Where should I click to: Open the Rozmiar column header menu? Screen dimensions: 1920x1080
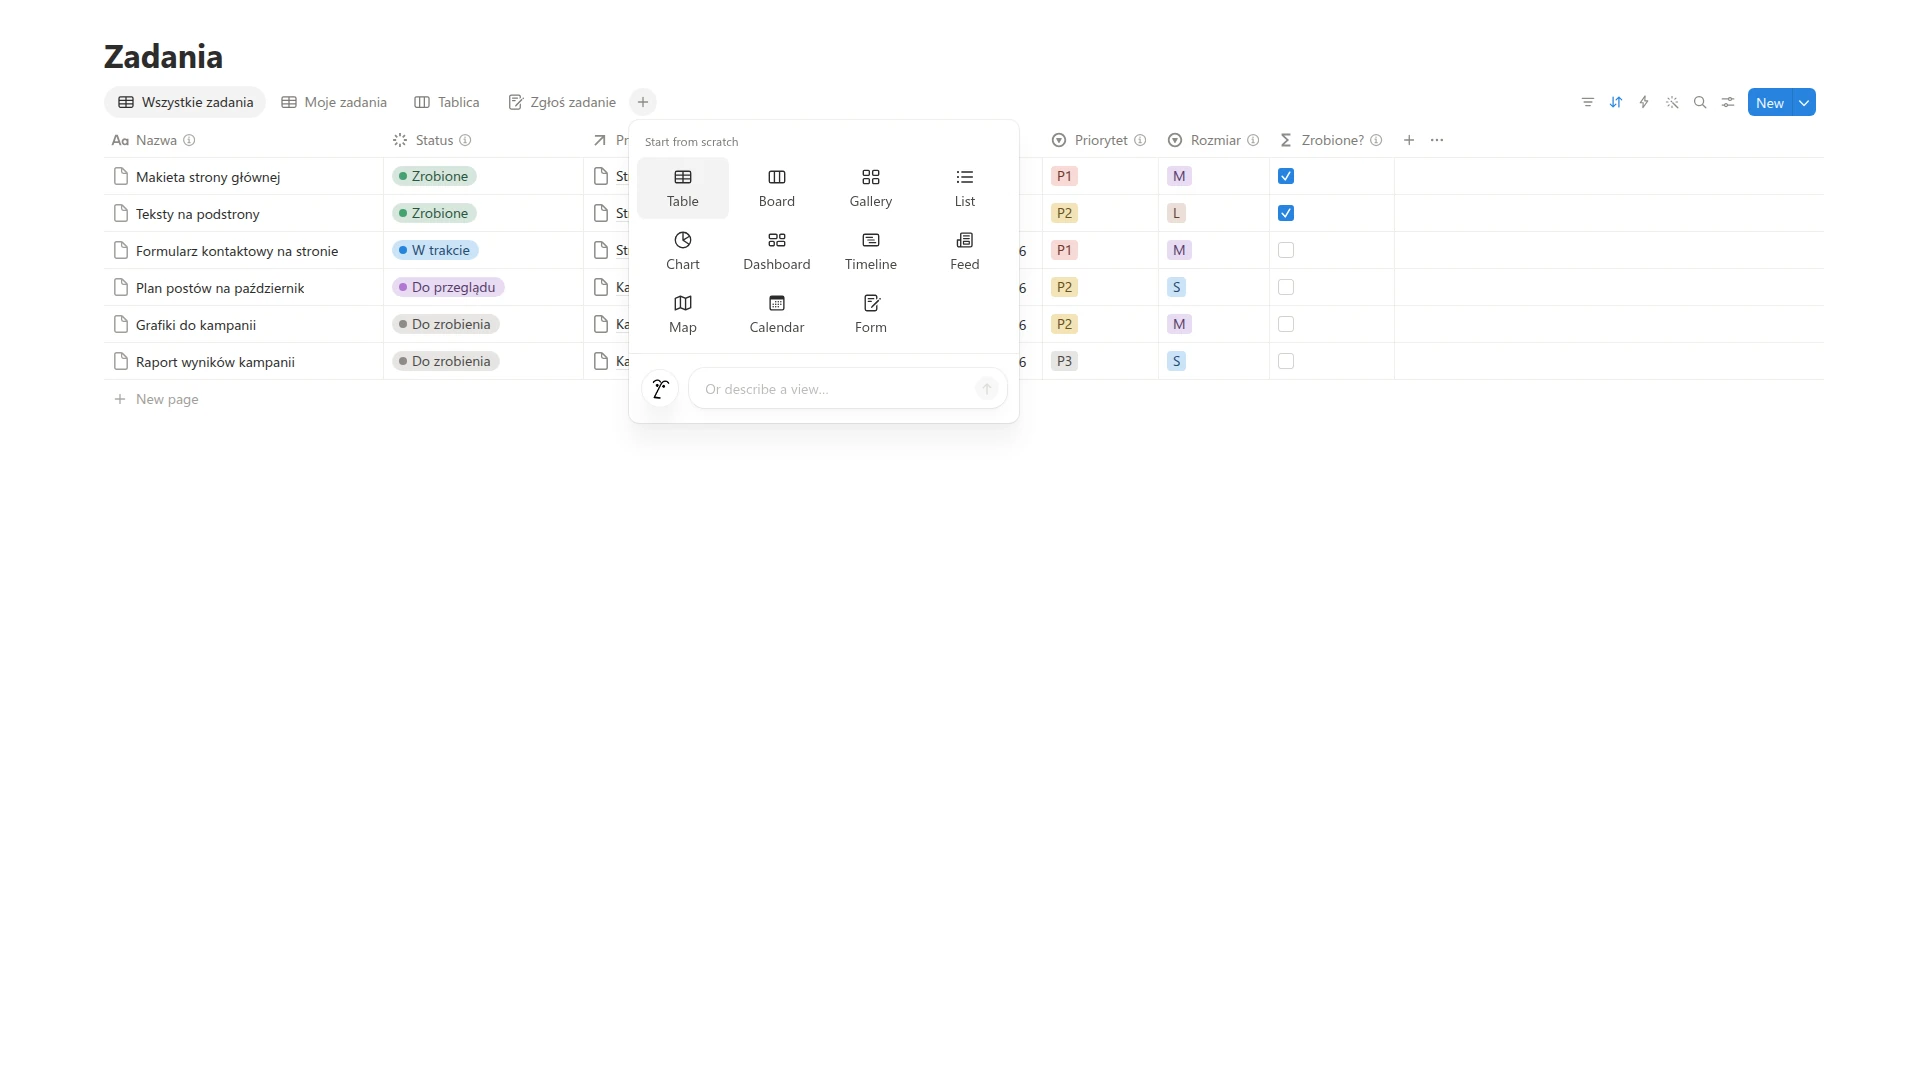coord(1214,140)
